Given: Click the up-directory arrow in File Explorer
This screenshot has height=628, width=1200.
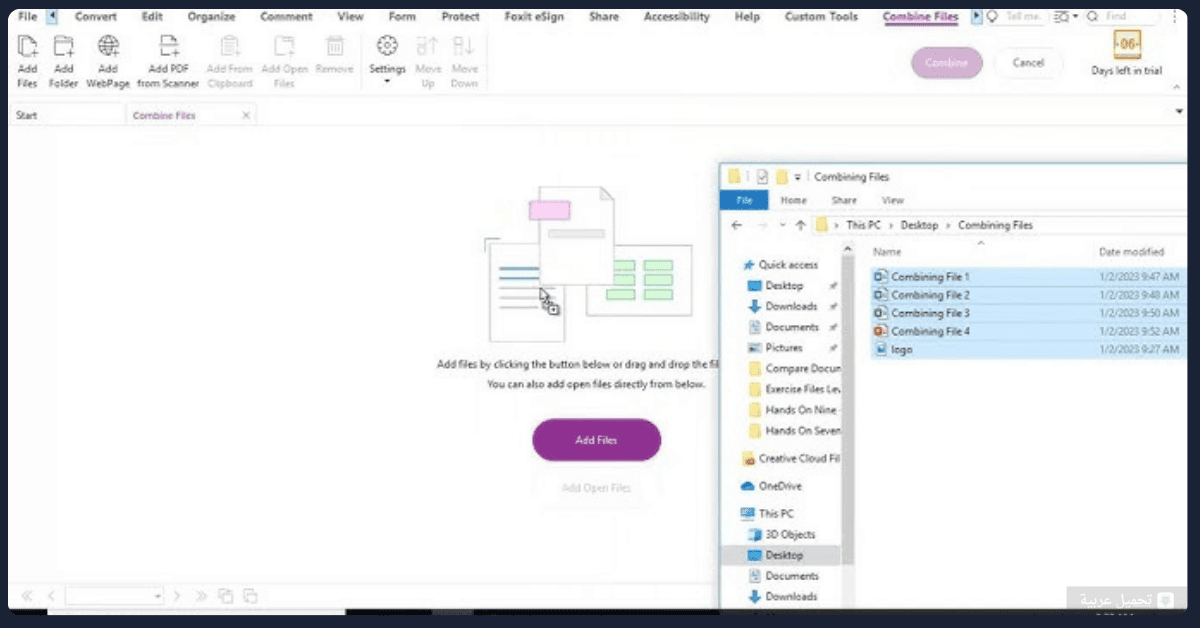Looking at the screenshot, I should coord(800,225).
